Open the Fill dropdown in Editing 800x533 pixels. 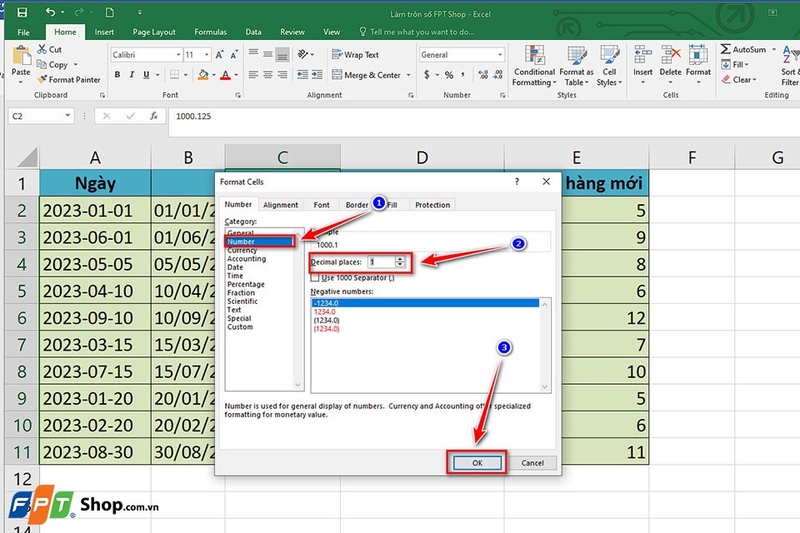pos(735,64)
